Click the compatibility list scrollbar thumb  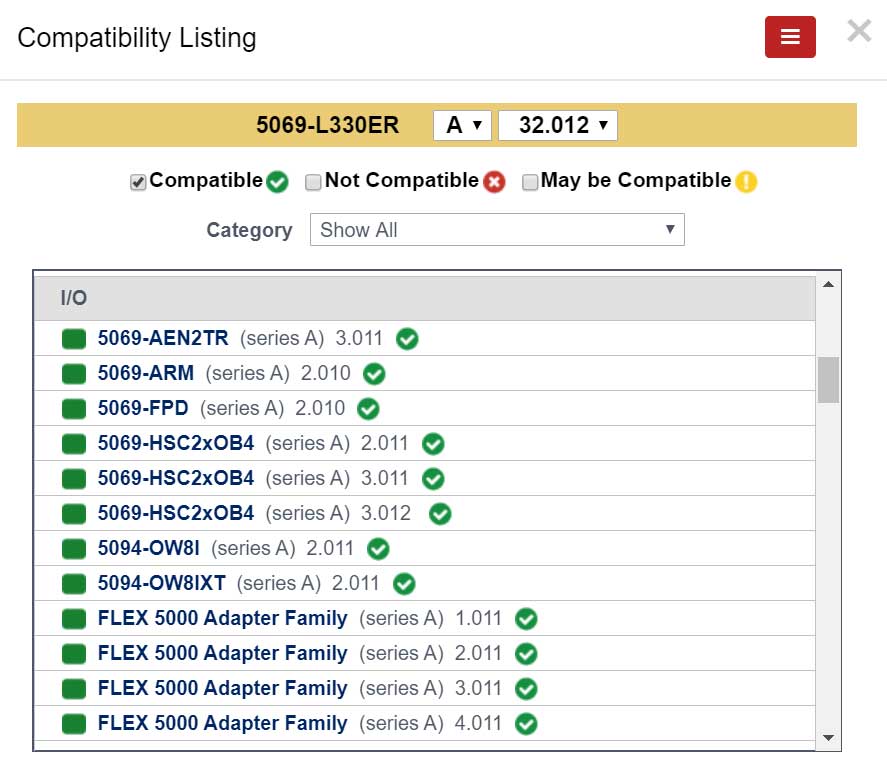pyautogui.click(x=828, y=379)
